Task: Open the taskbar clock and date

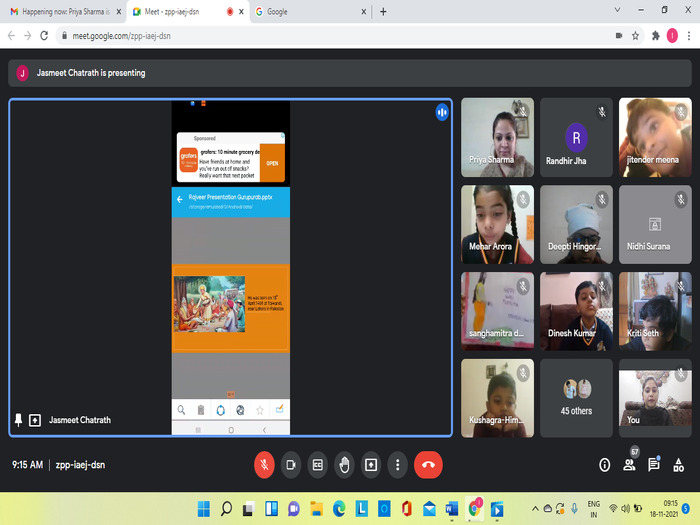Action: pyautogui.click(x=664, y=508)
